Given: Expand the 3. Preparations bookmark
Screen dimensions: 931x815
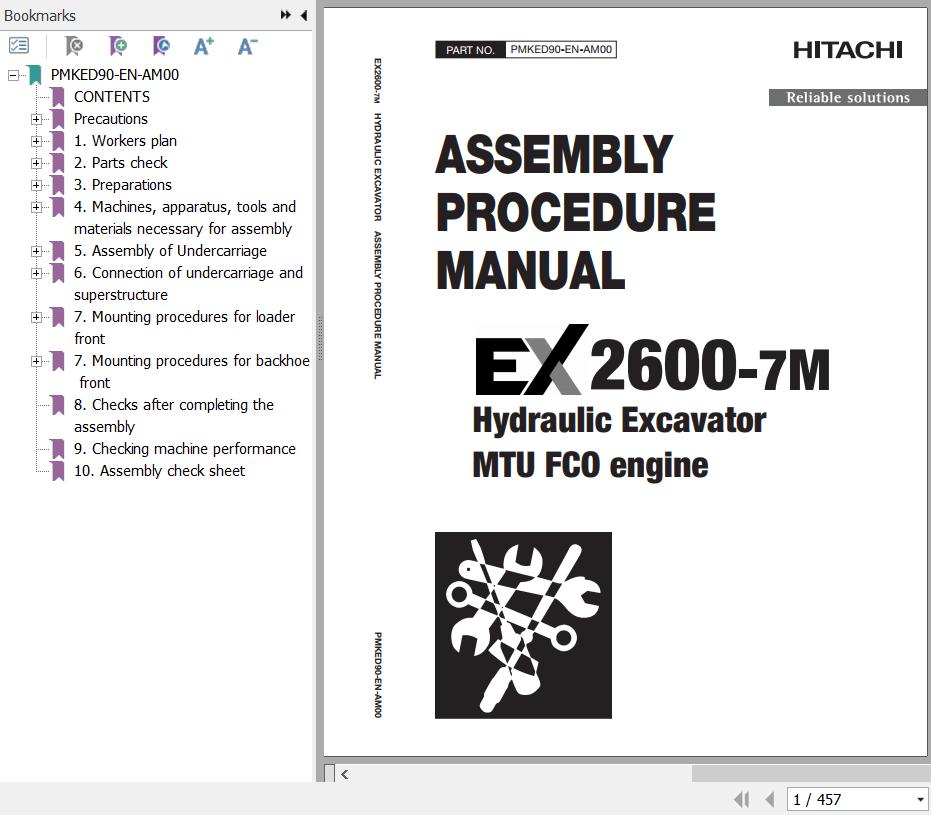Looking at the screenshot, I should tap(36, 185).
